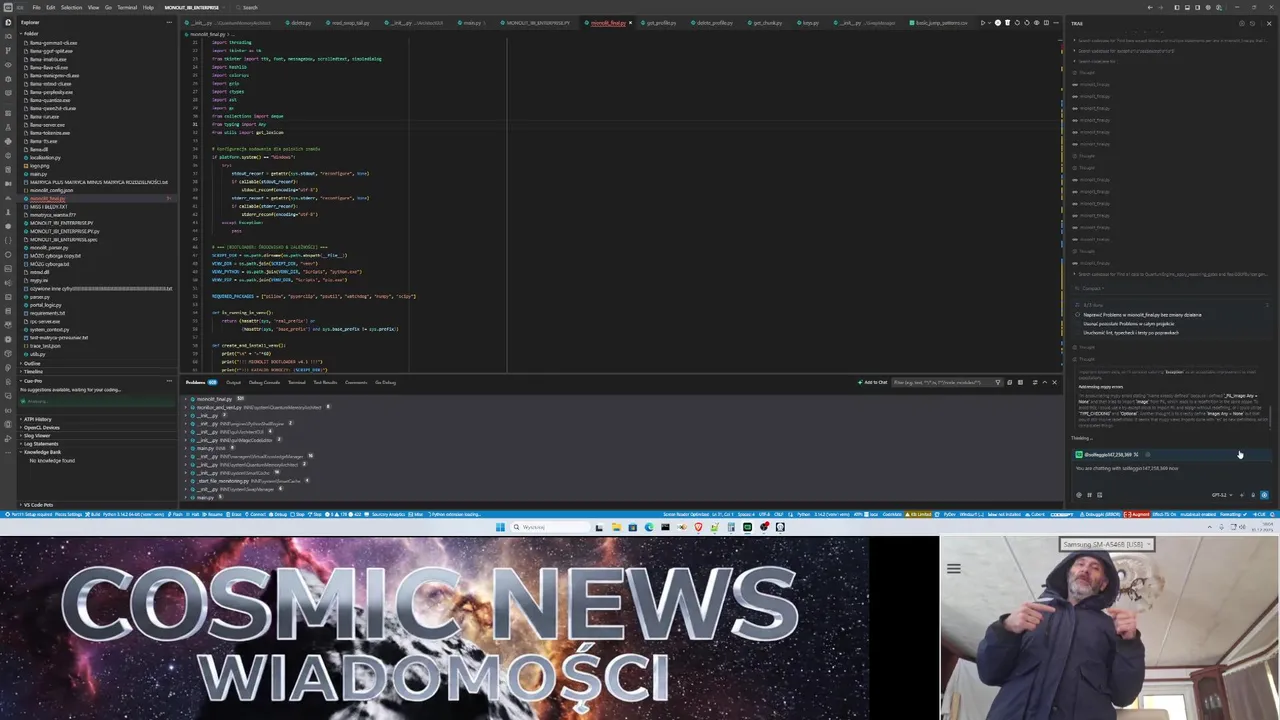Toggle the primary side bar layout icon

coord(1177,7)
